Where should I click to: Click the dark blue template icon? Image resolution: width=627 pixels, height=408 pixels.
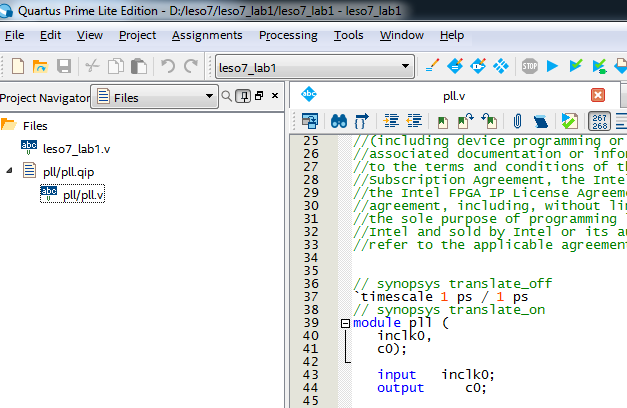(541, 121)
